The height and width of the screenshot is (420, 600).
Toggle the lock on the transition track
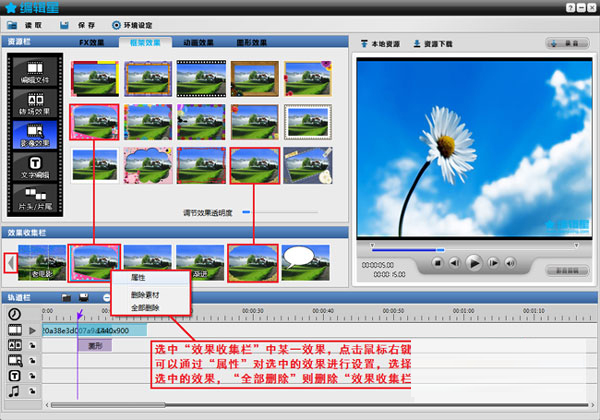[33, 345]
